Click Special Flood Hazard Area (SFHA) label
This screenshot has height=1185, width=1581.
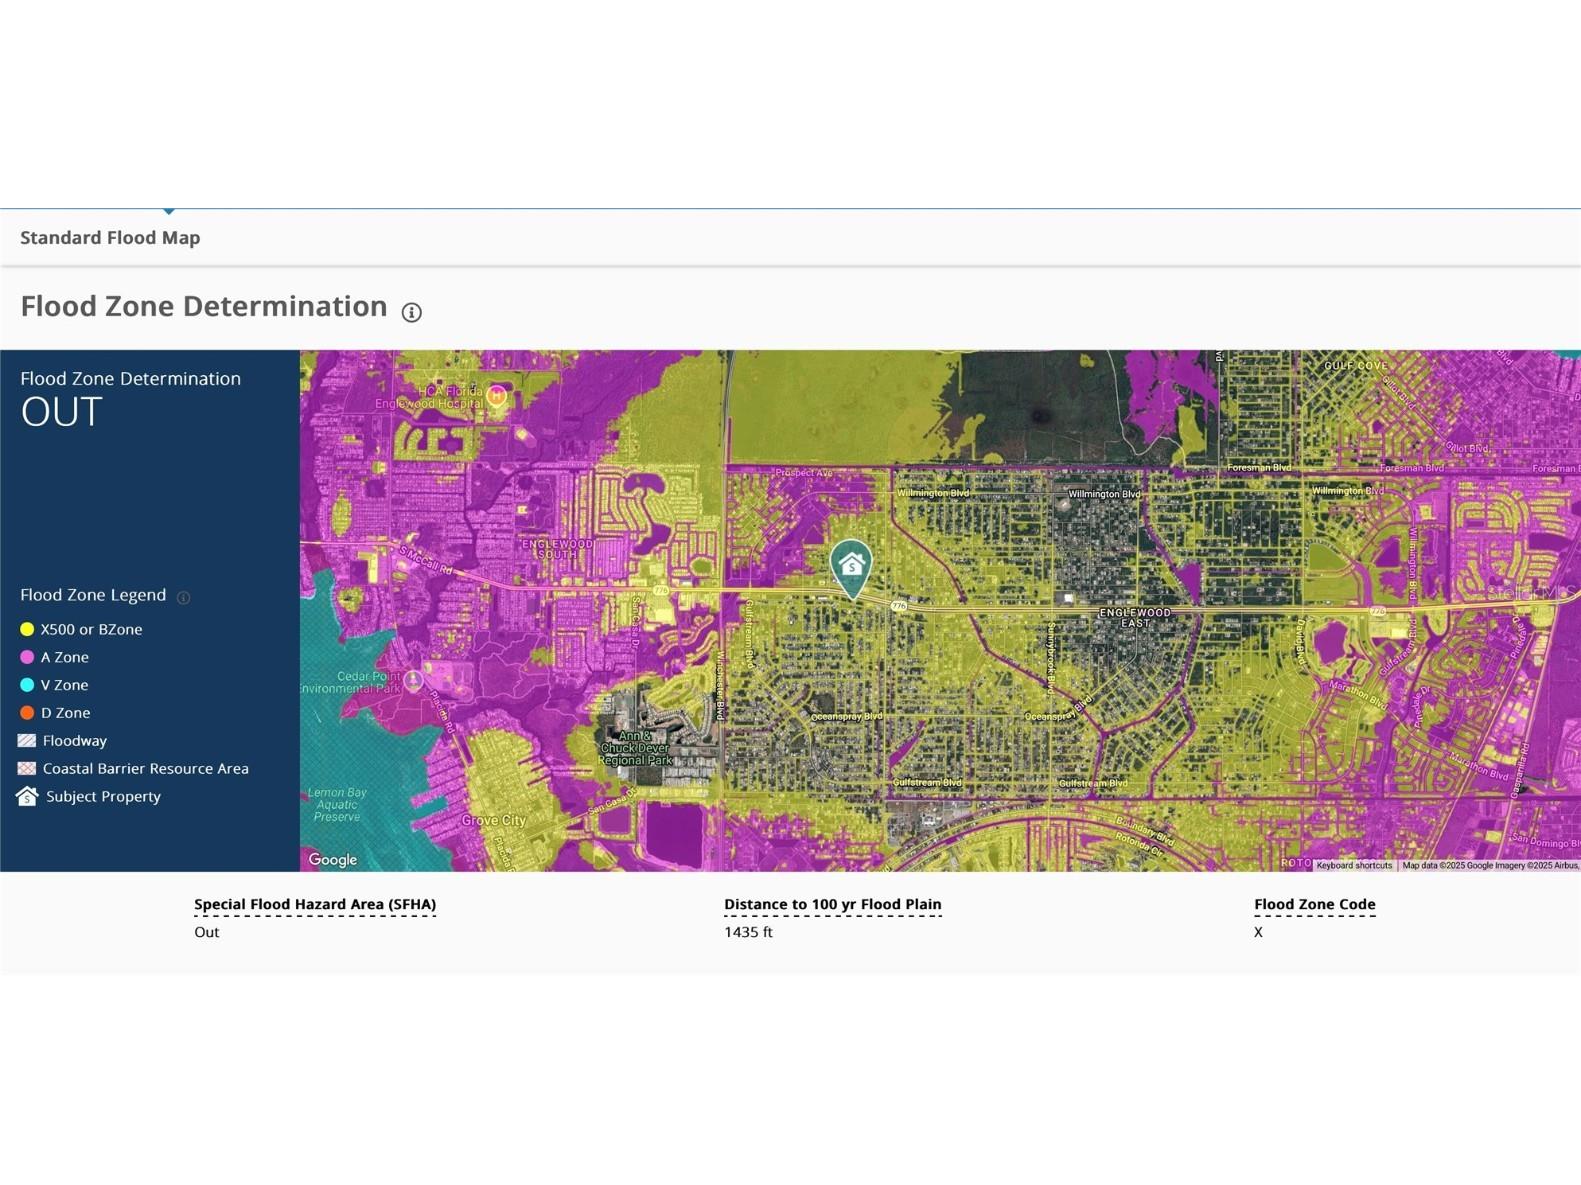click(x=315, y=904)
